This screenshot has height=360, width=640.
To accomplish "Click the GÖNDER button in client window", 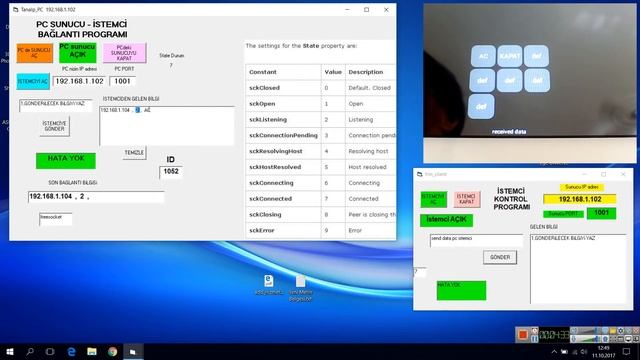I will 500,258.
